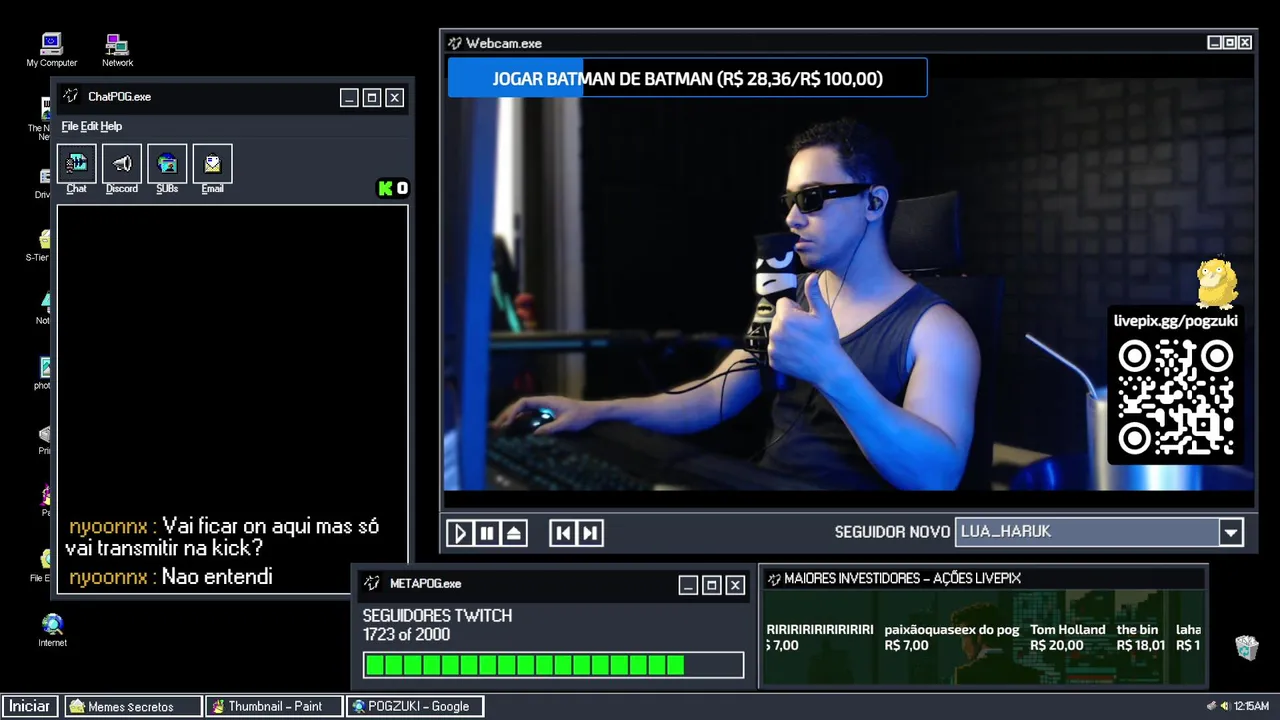Close the ChatPOG.exe window
This screenshot has height=720, width=1280.
pyautogui.click(x=395, y=98)
